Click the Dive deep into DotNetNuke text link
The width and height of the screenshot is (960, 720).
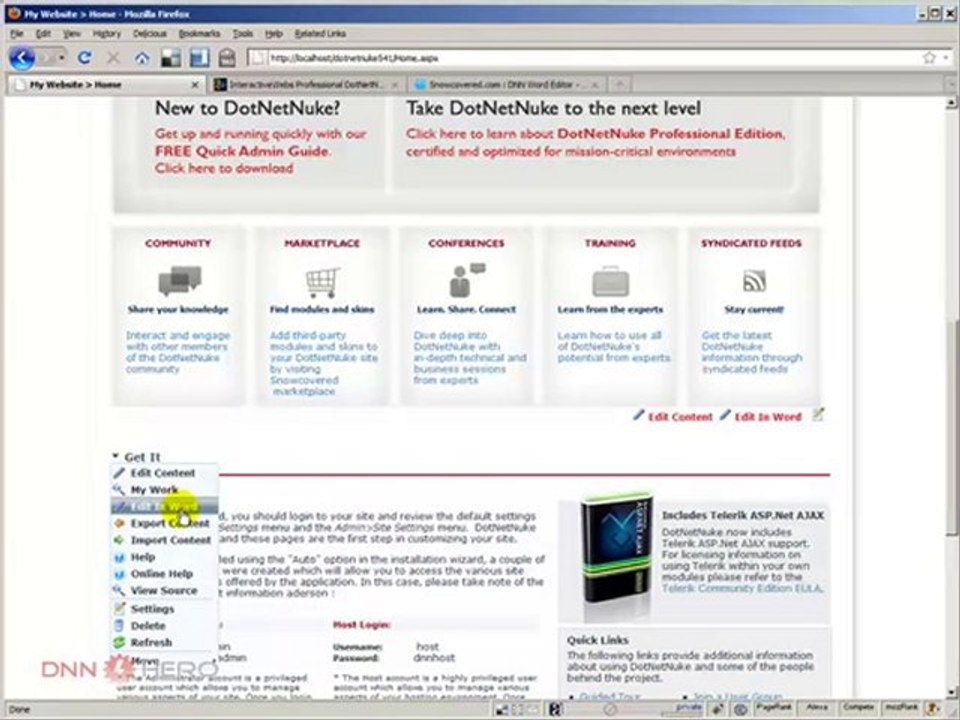pyautogui.click(x=469, y=358)
